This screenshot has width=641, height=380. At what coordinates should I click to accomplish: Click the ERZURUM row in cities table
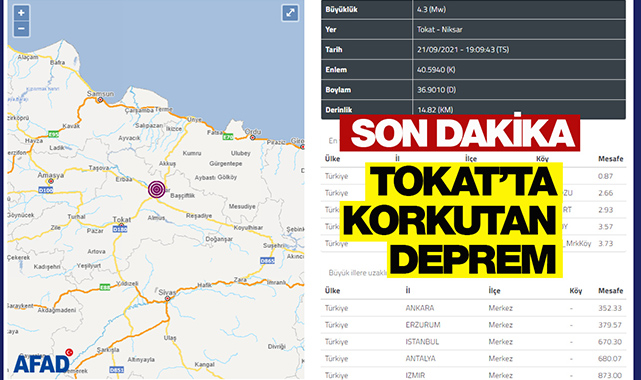click(473, 325)
